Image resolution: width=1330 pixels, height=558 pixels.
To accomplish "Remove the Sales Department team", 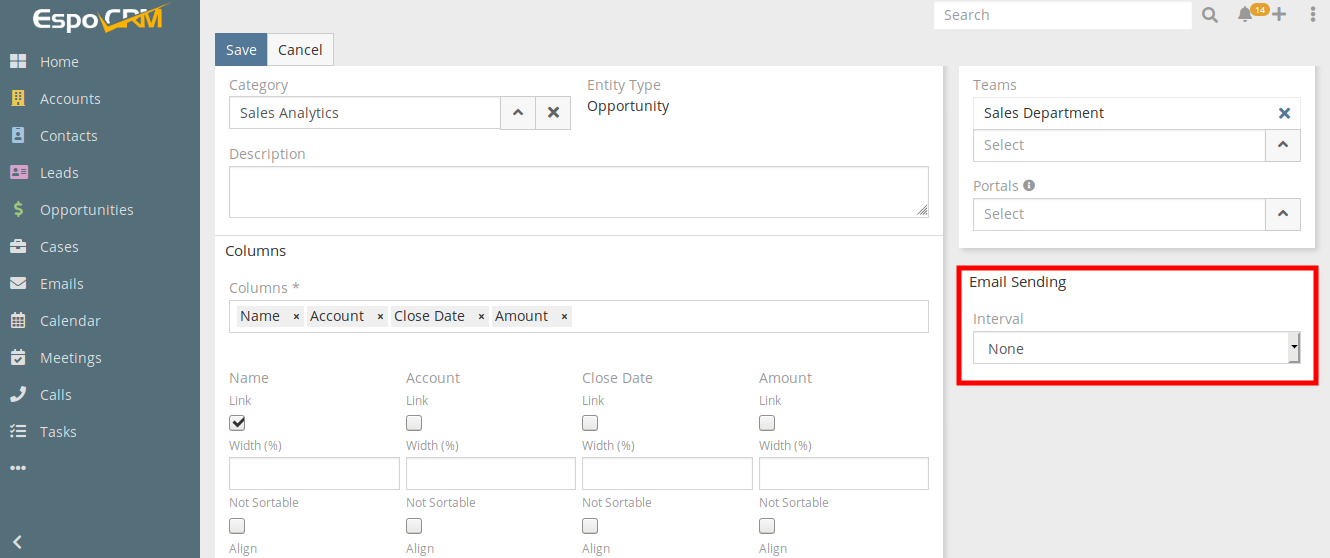I will pos(1284,113).
